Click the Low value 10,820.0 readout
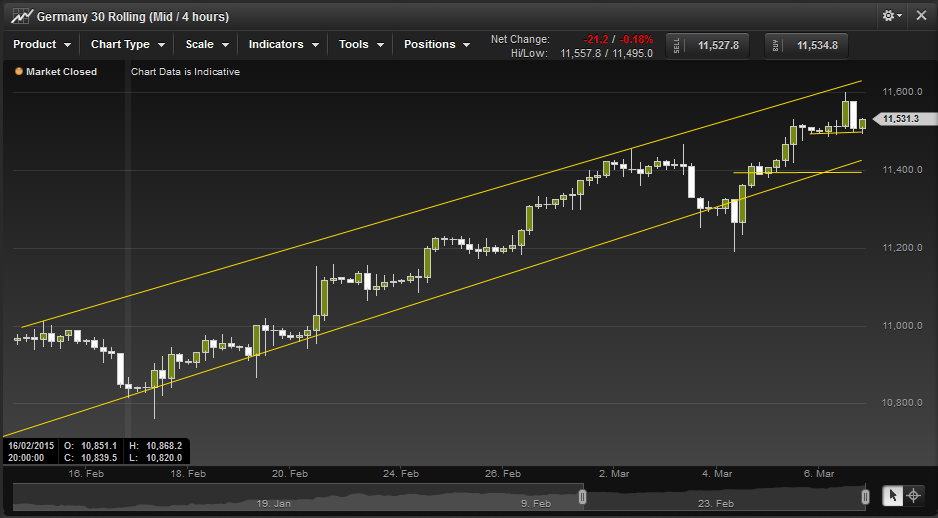Screen dimensions: 938x518 164,458
